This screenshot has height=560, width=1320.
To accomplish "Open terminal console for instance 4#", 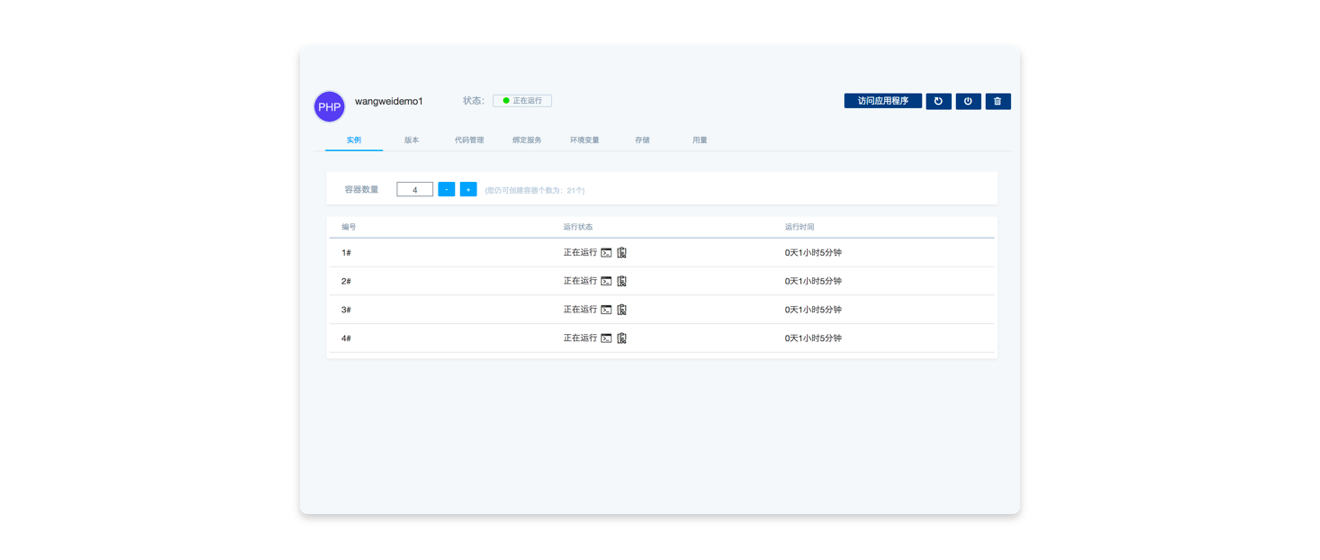I will pyautogui.click(x=606, y=338).
